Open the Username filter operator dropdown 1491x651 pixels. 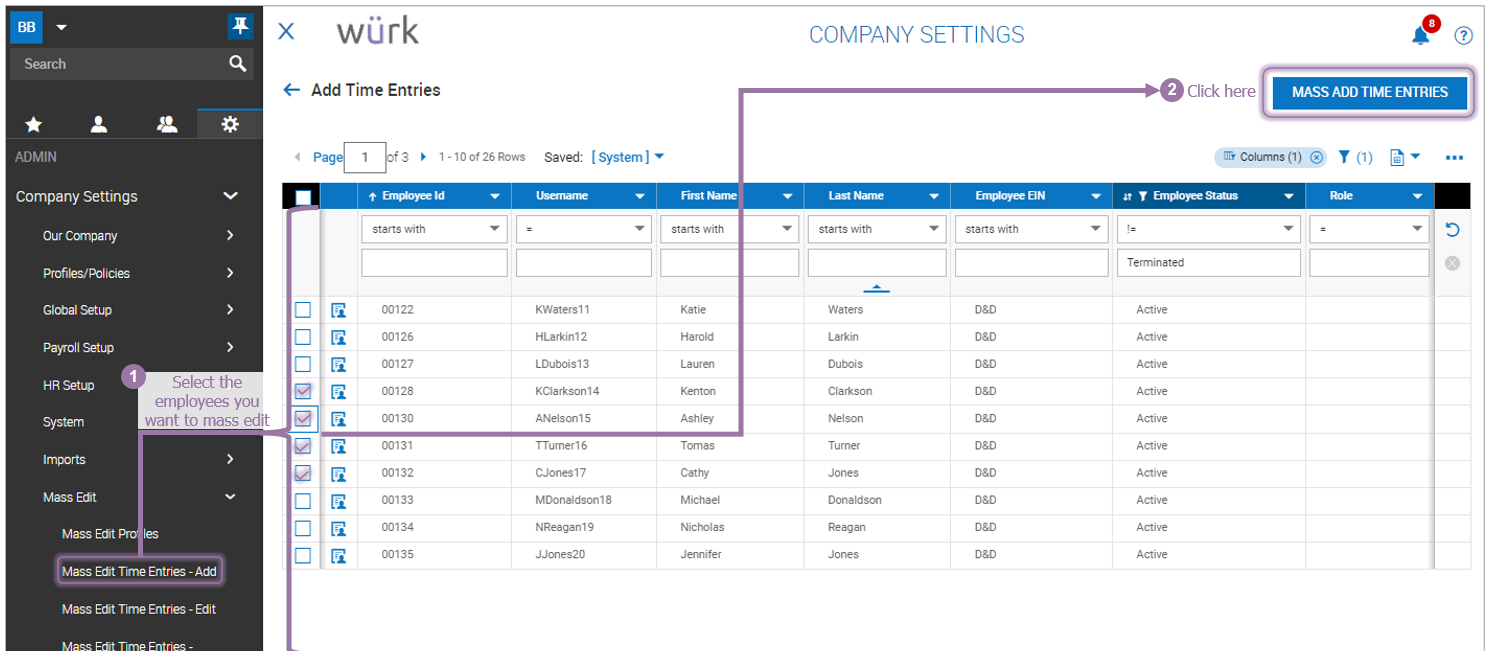coord(583,229)
